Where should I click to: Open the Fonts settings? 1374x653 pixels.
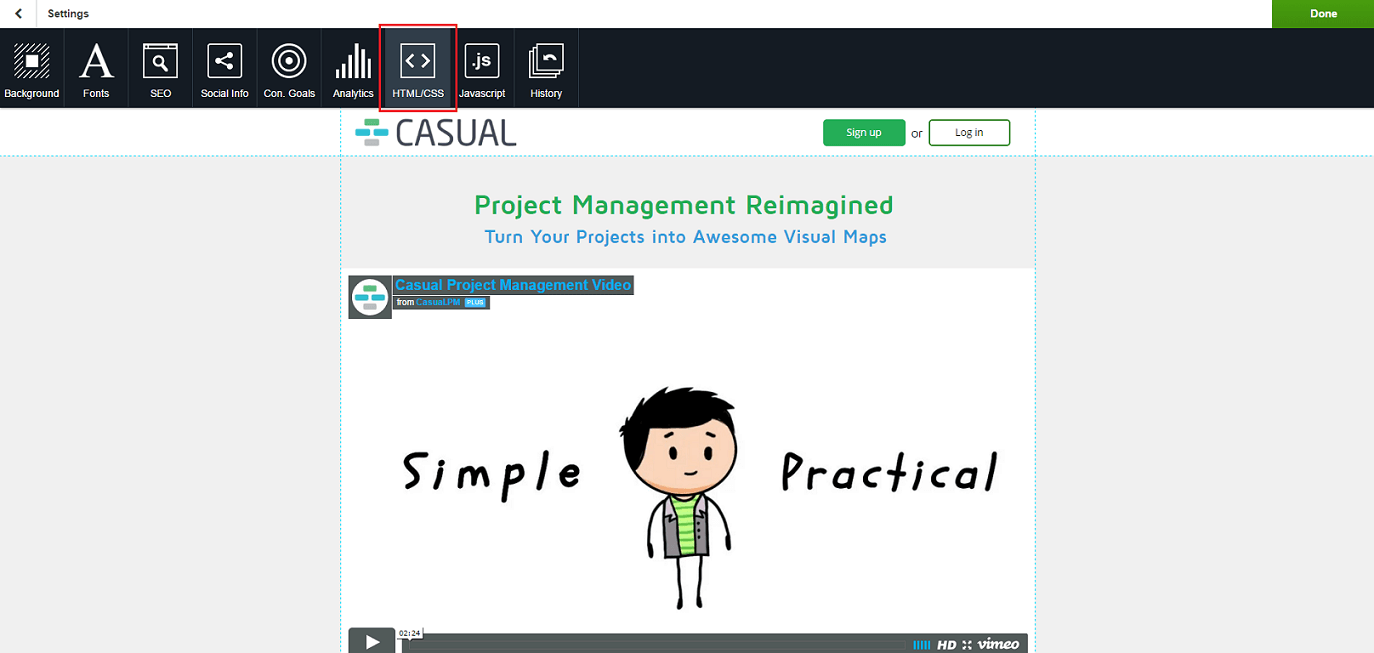[x=96, y=68]
